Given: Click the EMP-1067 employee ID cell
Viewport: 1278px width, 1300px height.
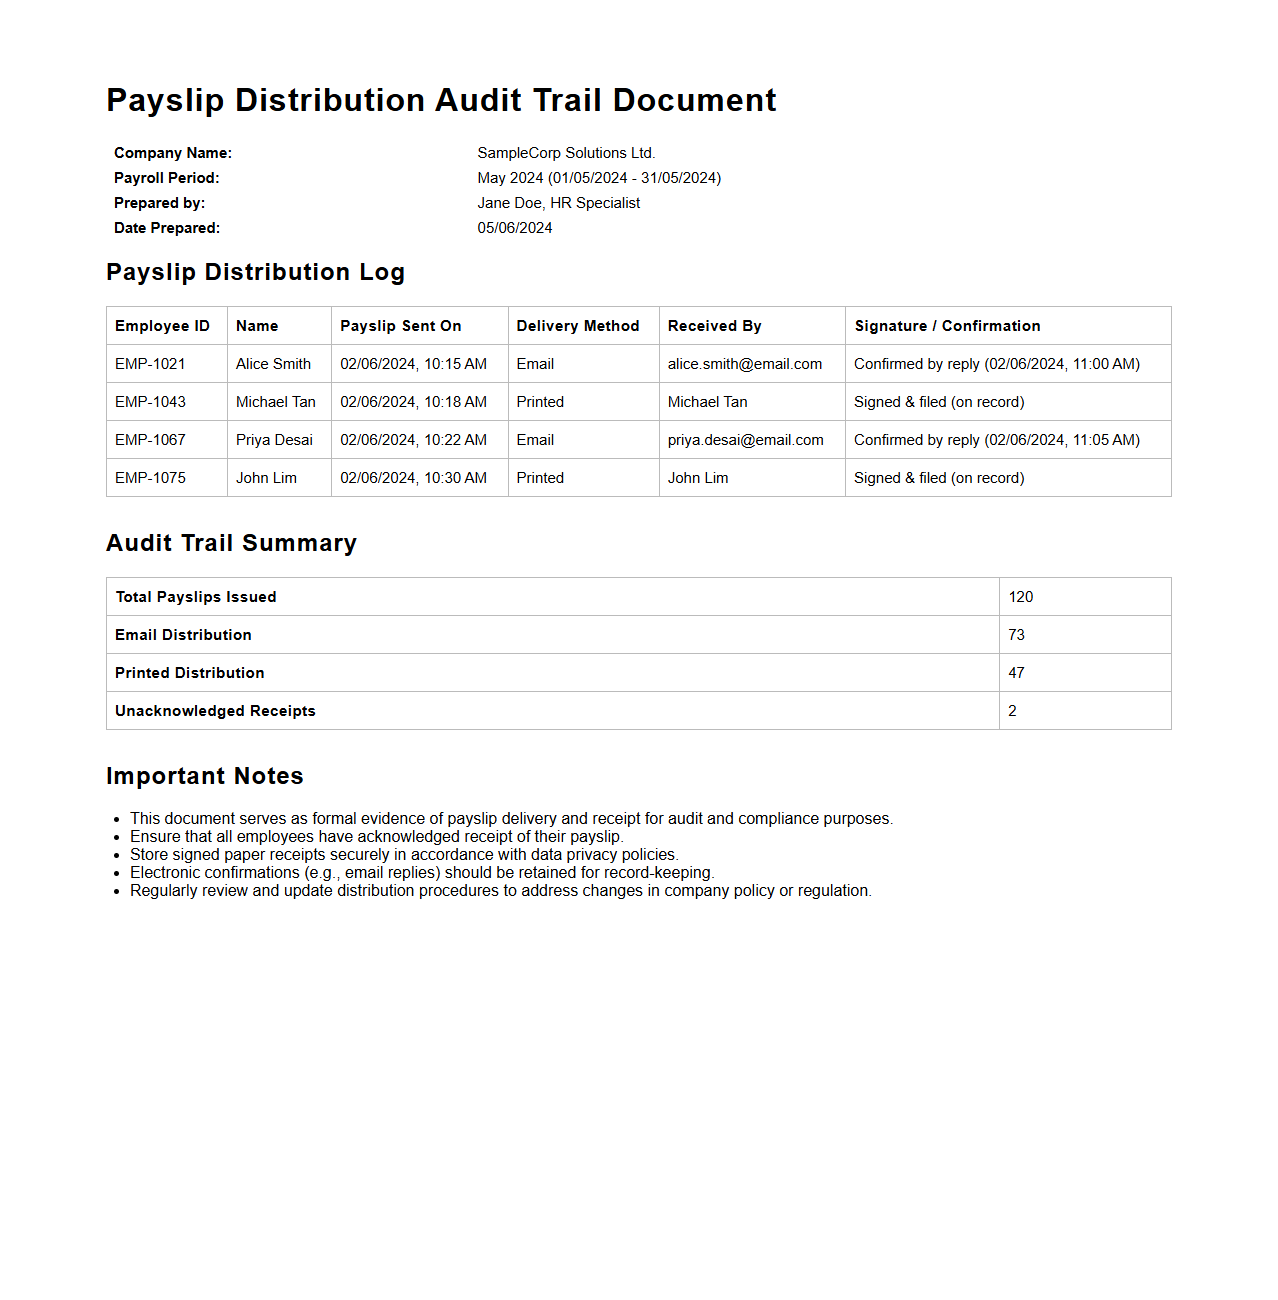Looking at the screenshot, I should coord(150,440).
